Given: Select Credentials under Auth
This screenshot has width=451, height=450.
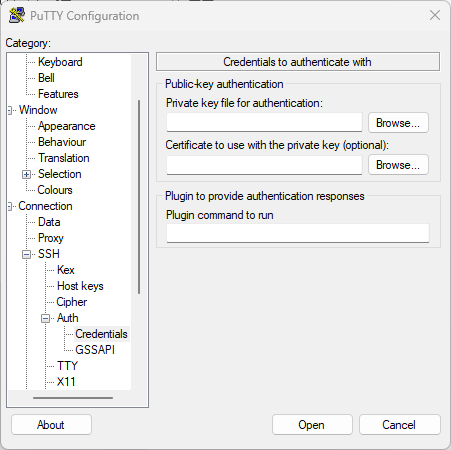Looking at the screenshot, I should click(101, 334).
